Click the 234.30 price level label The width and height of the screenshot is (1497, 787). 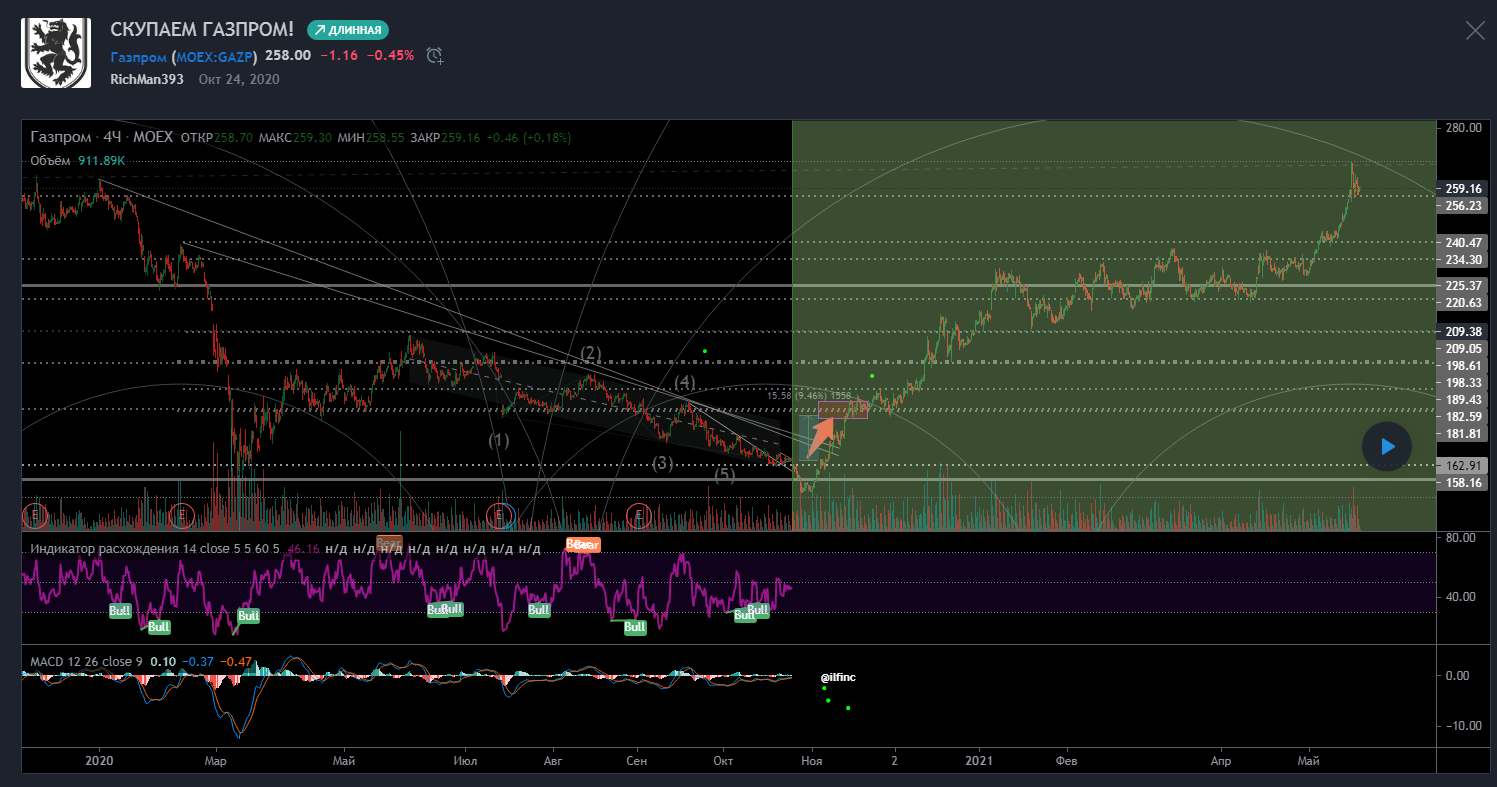click(1463, 260)
